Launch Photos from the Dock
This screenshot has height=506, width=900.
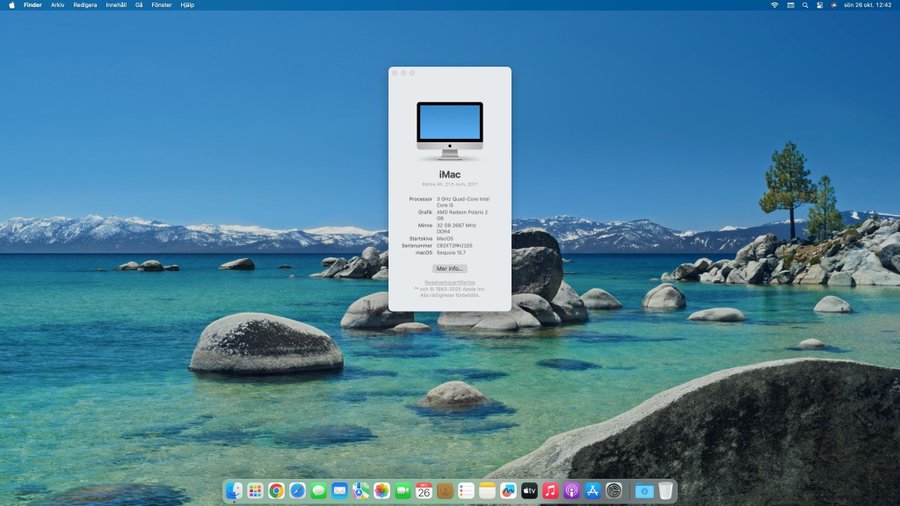[381, 491]
